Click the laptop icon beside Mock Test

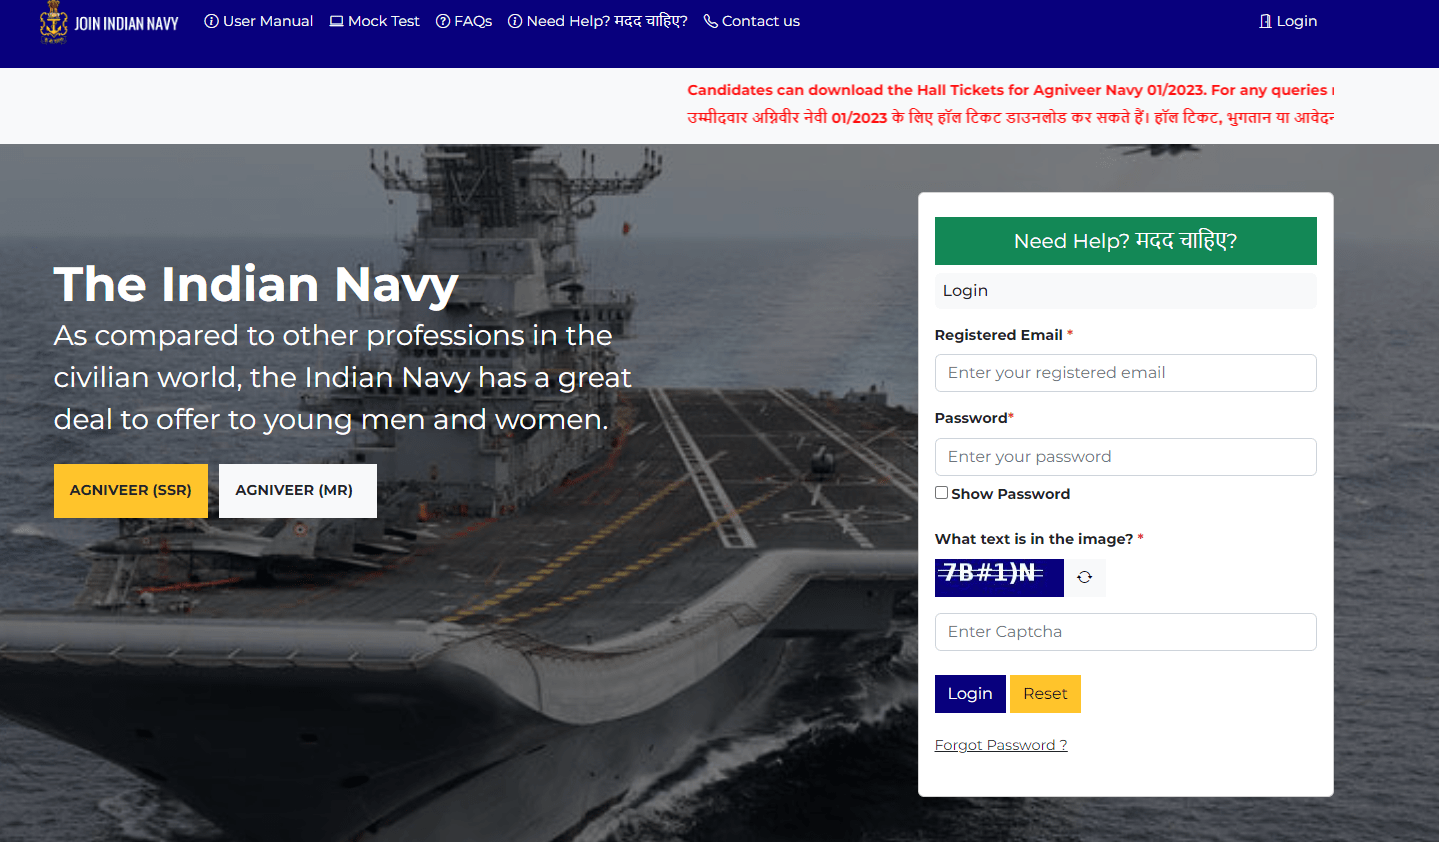(x=337, y=21)
